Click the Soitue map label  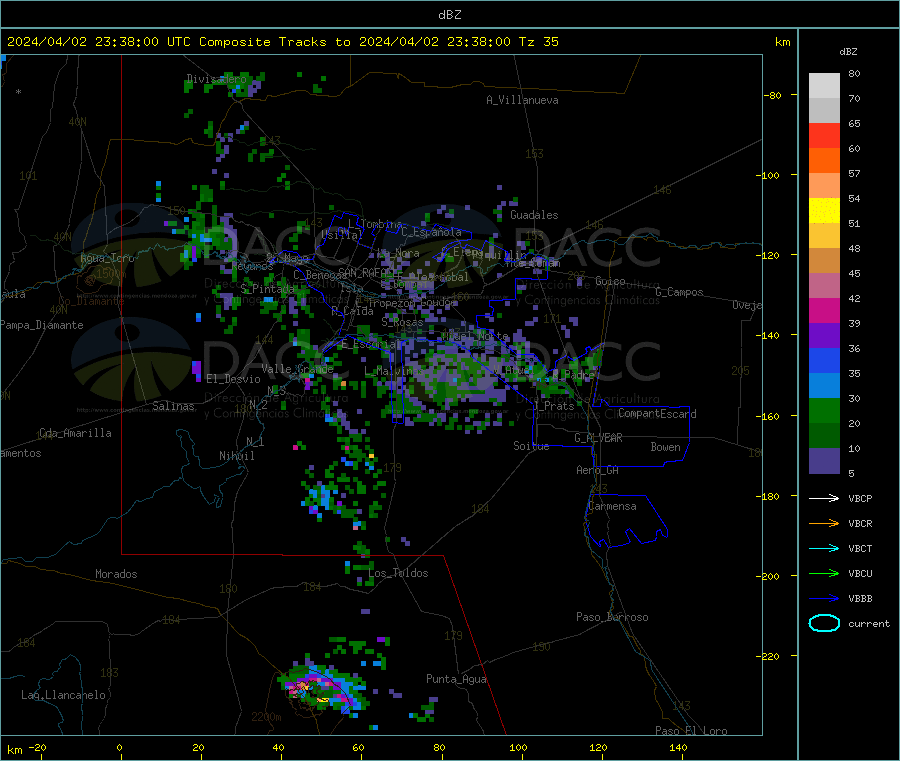pos(531,446)
